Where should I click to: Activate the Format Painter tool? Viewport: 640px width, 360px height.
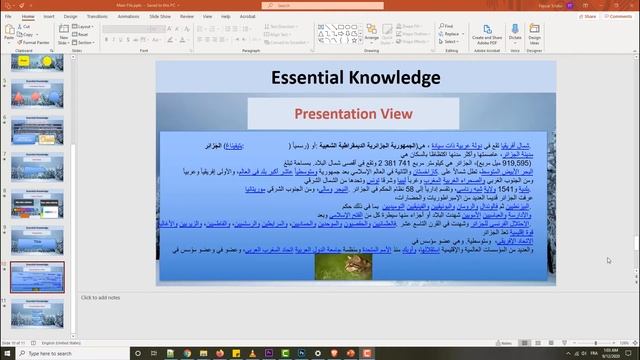[x=33, y=42]
